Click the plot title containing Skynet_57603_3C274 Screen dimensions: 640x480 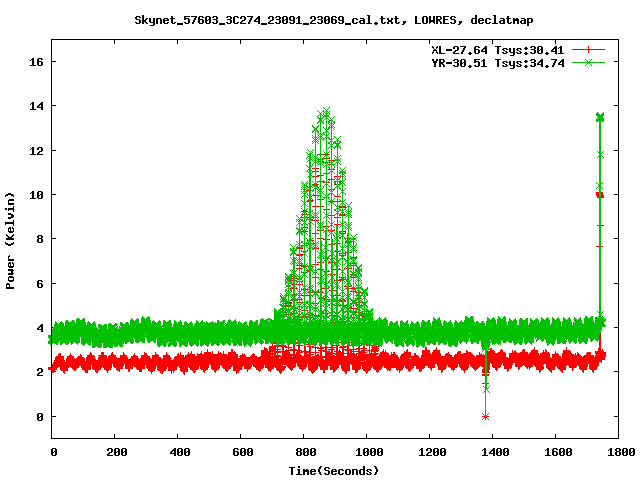pyautogui.click(x=320, y=19)
